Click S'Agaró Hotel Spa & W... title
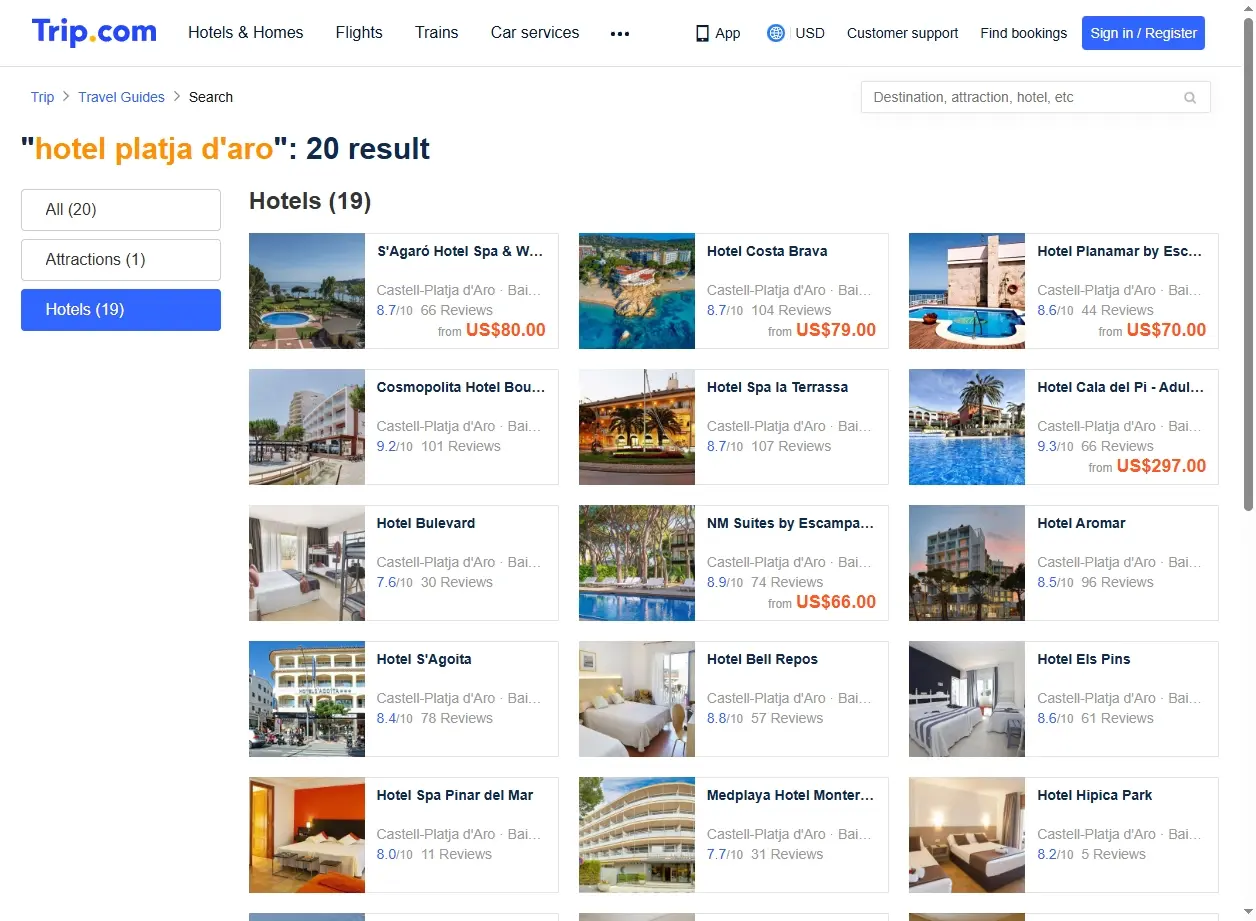The image size is (1256, 921). coord(460,251)
